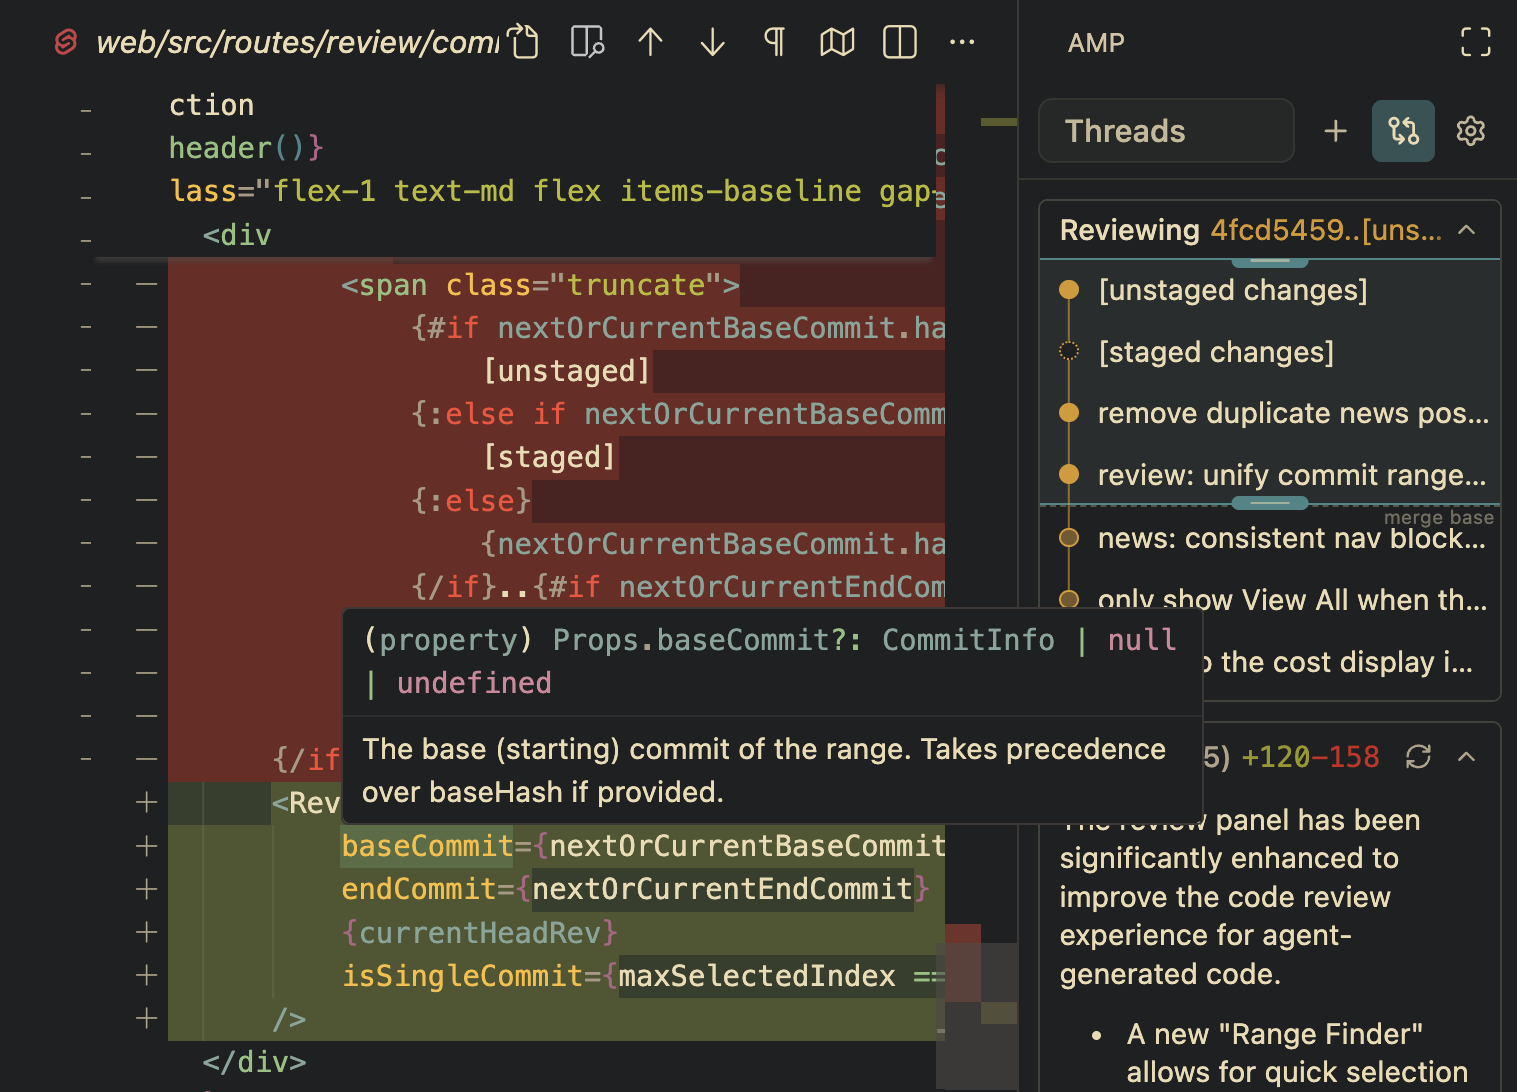Open the Threads selector
The width and height of the screenshot is (1517, 1092).
[1166, 131]
